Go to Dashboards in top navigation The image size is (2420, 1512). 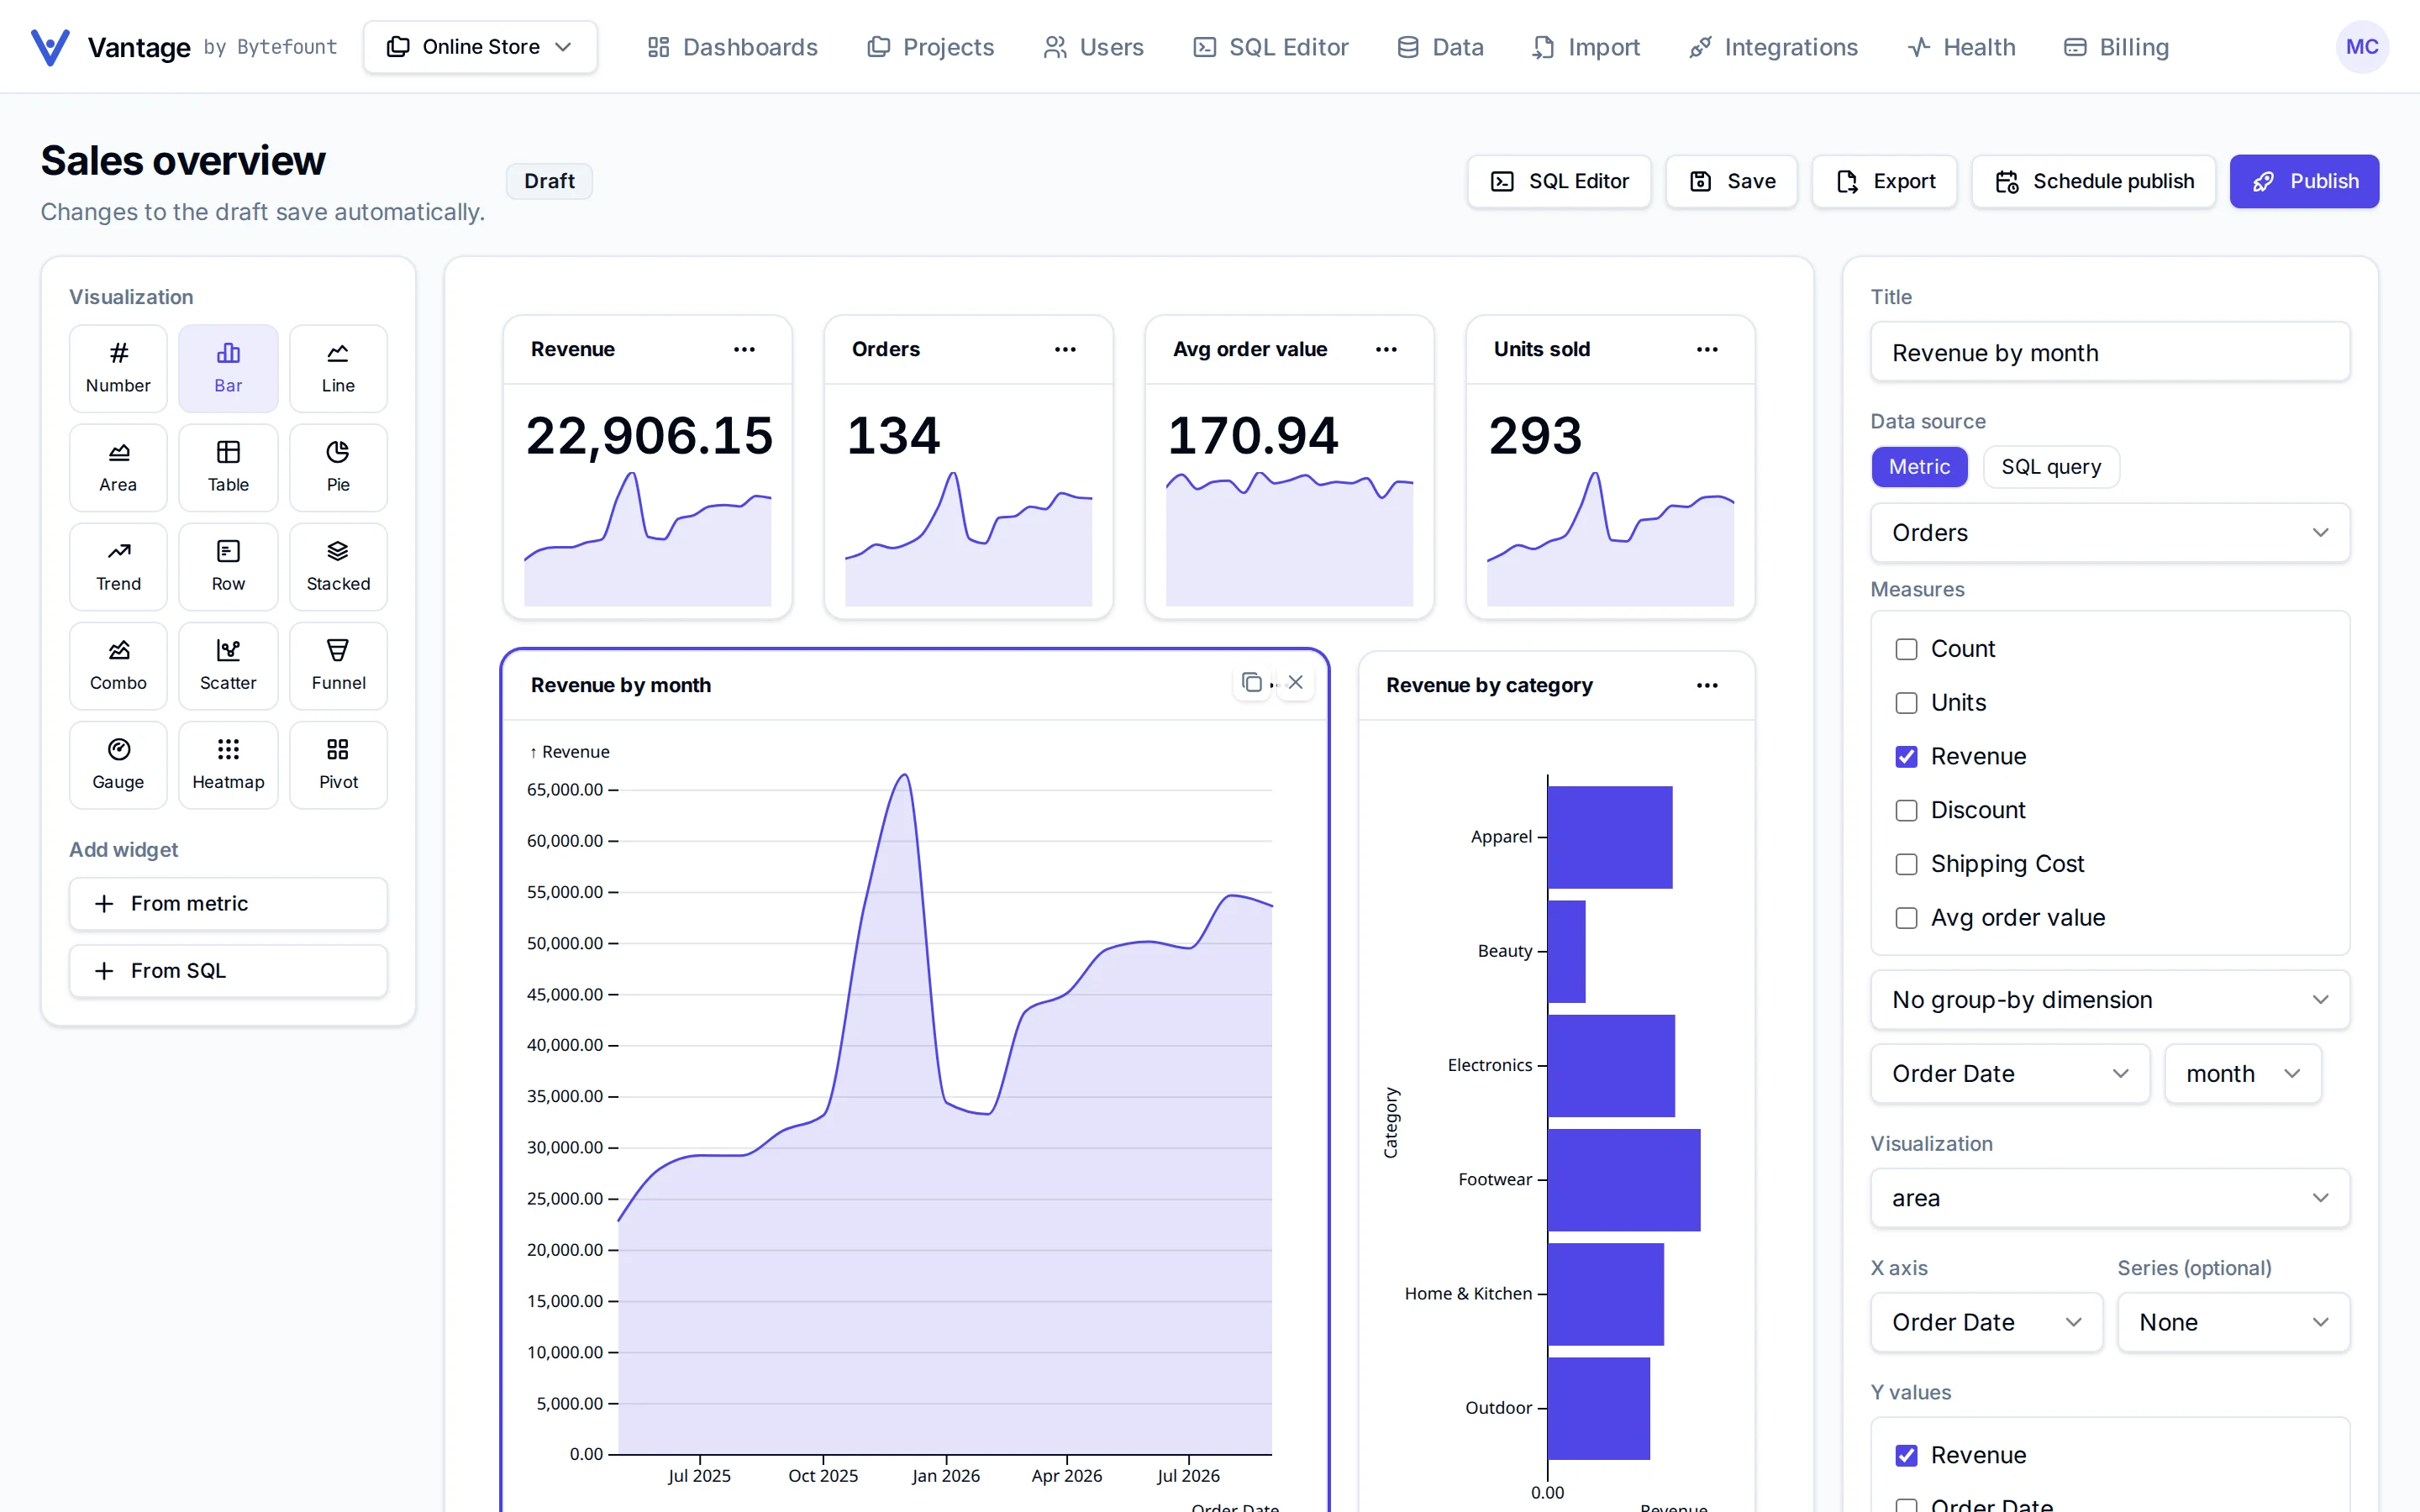[x=732, y=47]
